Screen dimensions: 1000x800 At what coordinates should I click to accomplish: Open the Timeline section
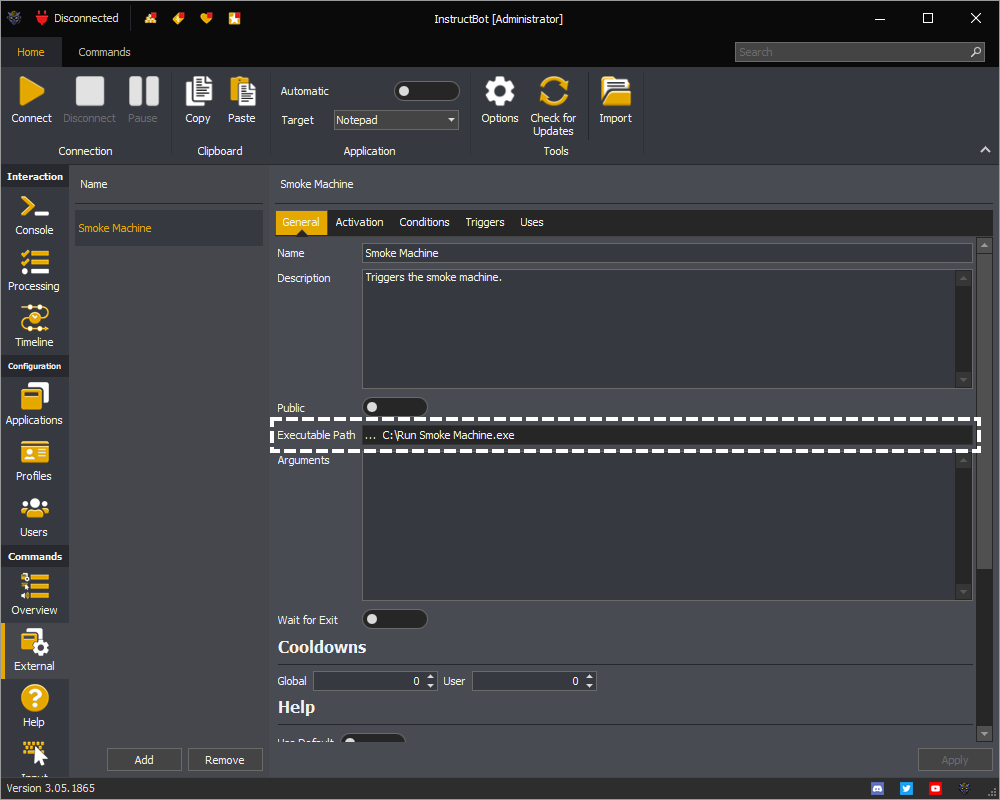(34, 327)
